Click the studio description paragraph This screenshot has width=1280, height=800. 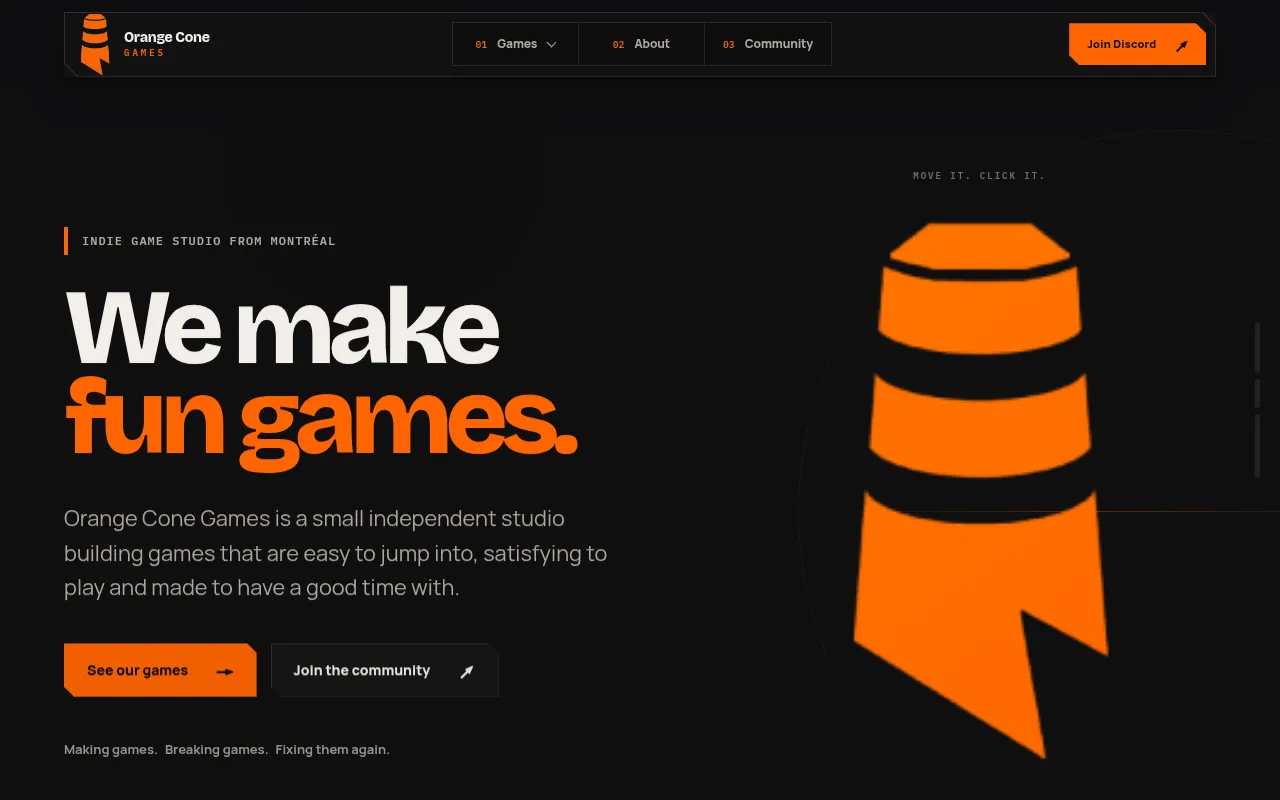pos(336,553)
